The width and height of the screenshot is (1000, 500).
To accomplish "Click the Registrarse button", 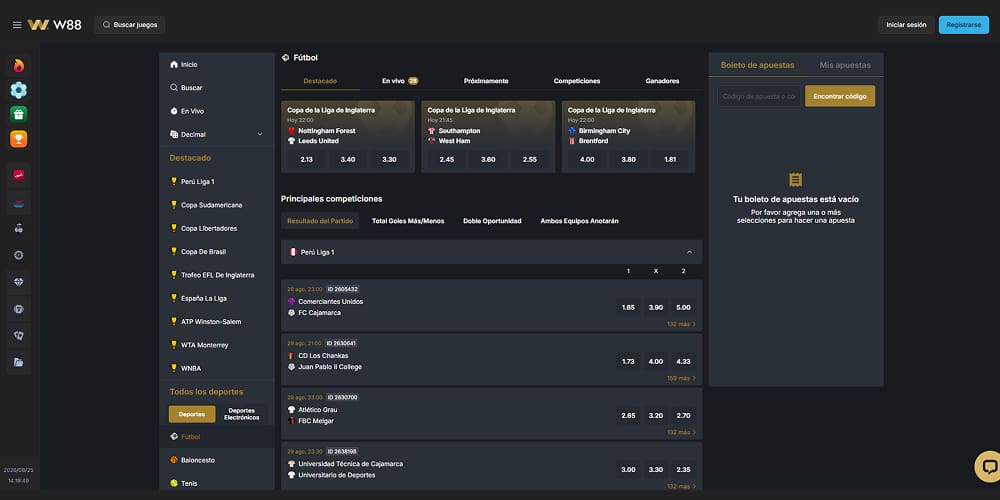I will click(964, 25).
